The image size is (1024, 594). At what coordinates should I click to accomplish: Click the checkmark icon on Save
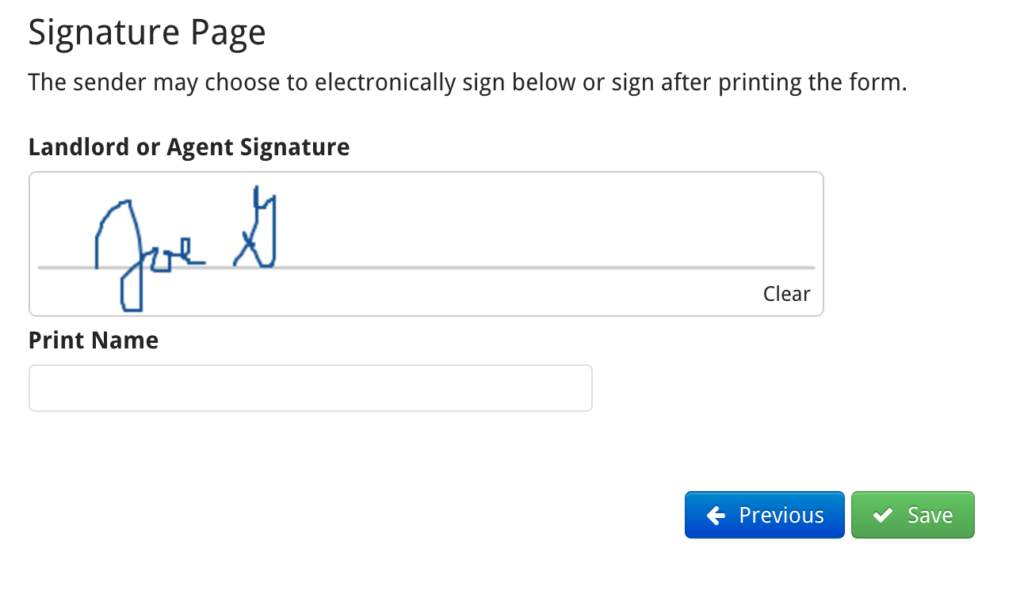tap(882, 514)
